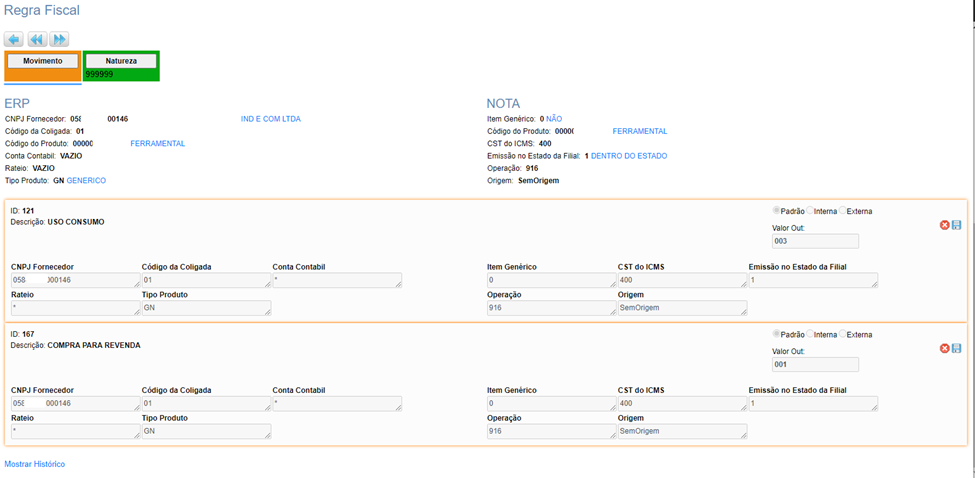Viewport: 975px width, 478px height.
Task: Click the GENERICO product type link
Action: pos(86,181)
